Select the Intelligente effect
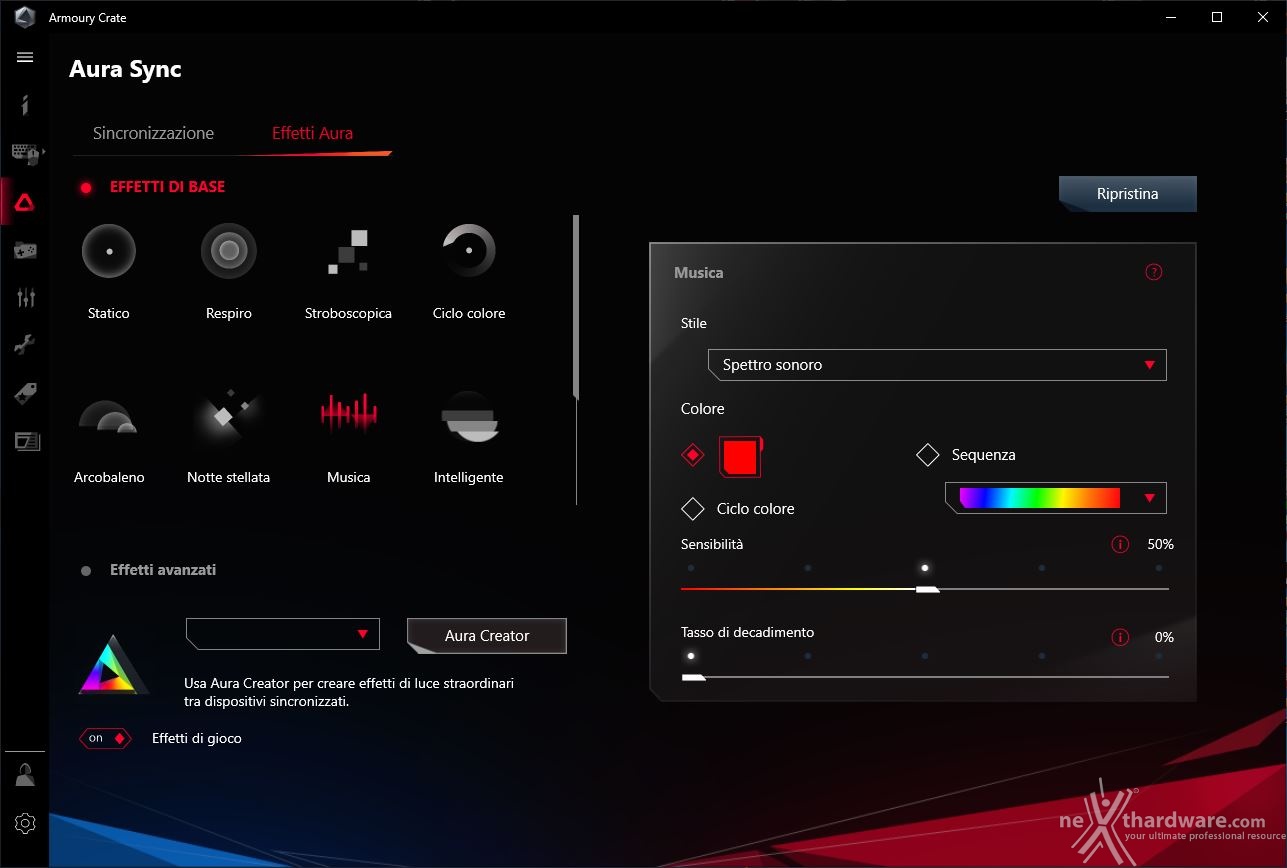Image resolution: width=1287 pixels, height=868 pixels. pyautogui.click(x=468, y=415)
